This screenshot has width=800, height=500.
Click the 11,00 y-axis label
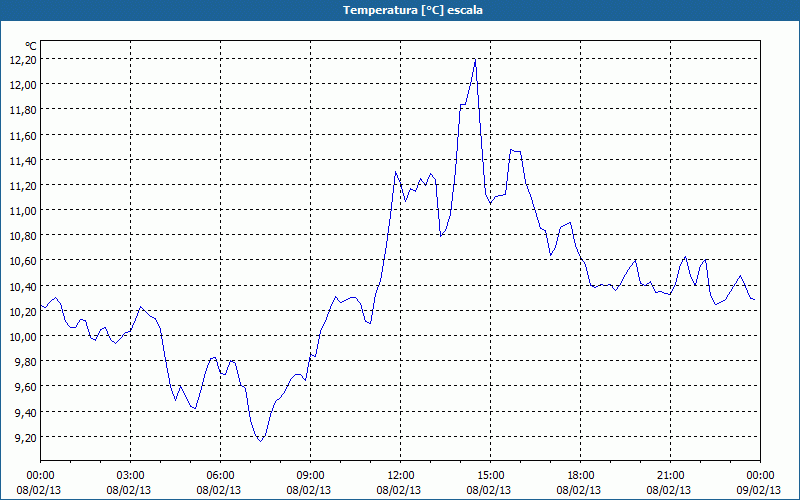click(x=23, y=211)
